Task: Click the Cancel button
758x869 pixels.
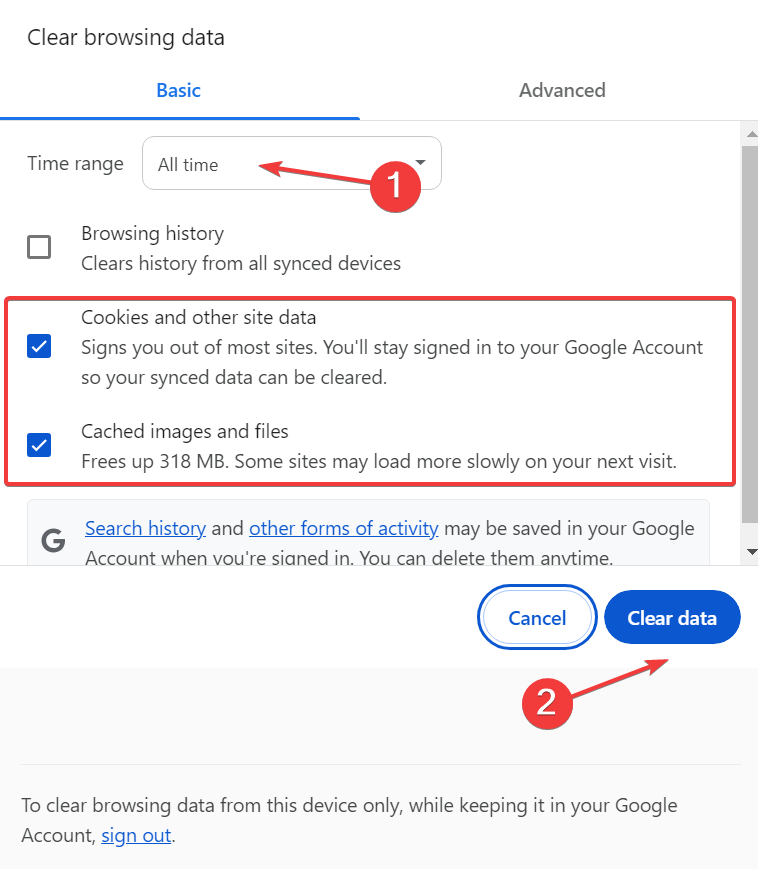Action: [537, 617]
